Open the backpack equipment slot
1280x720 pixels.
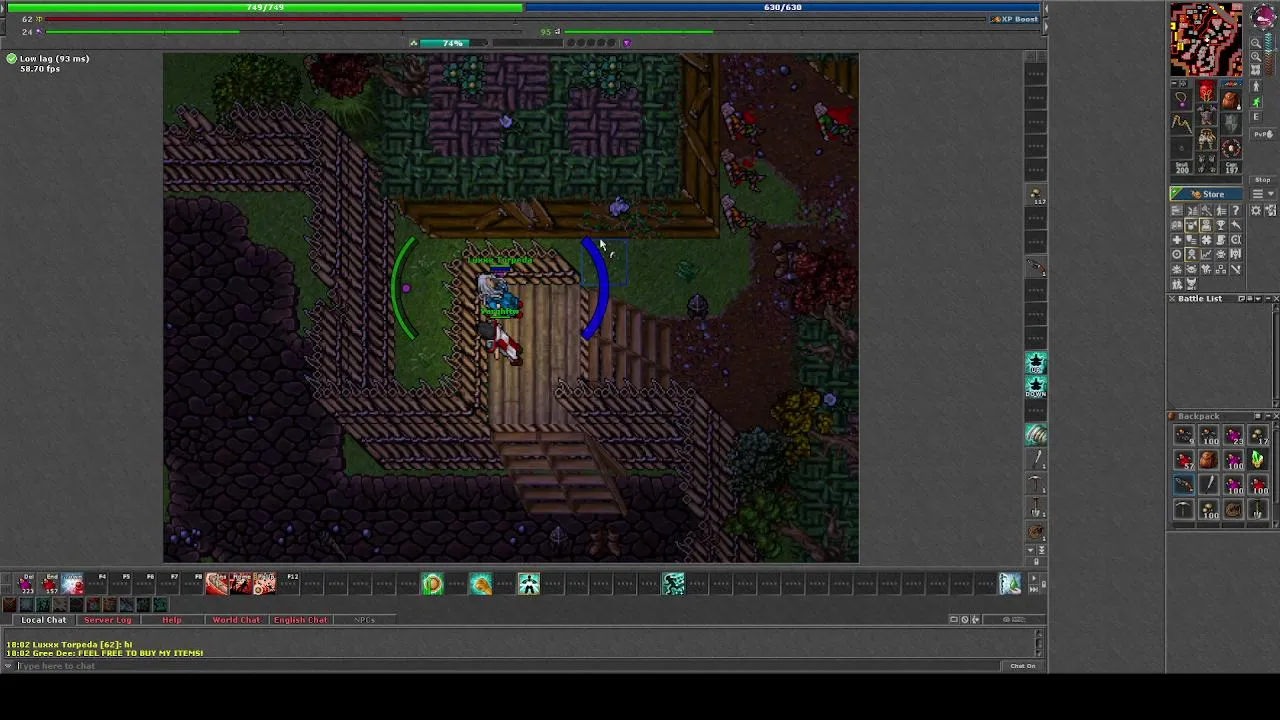[x=1231, y=99]
